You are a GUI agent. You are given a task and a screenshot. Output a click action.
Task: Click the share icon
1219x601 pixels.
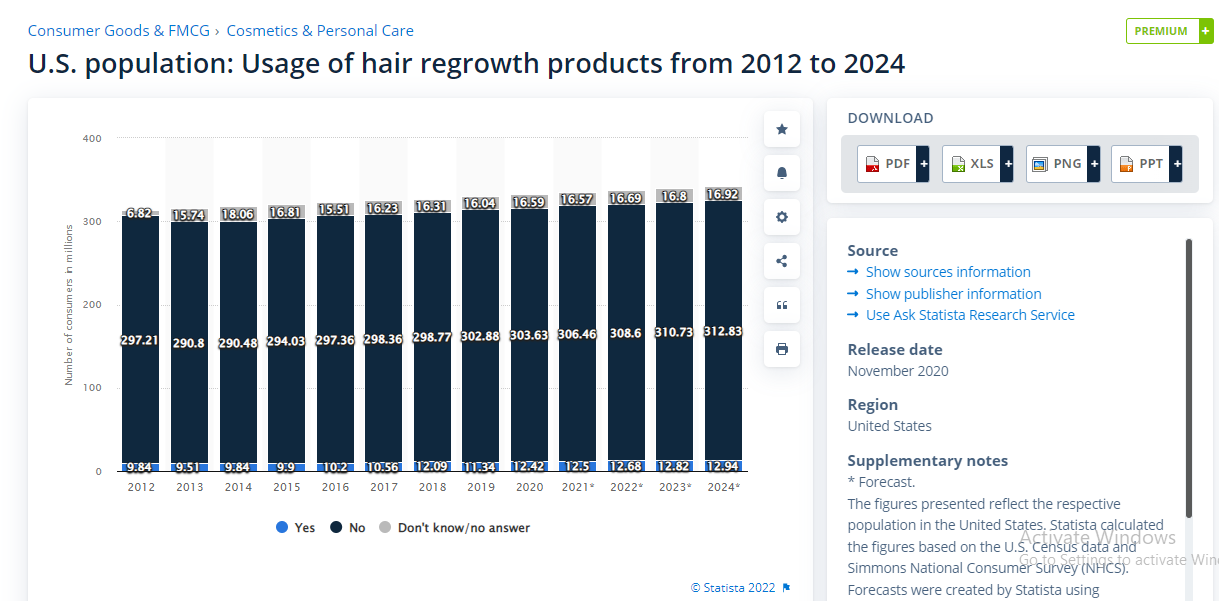point(782,261)
